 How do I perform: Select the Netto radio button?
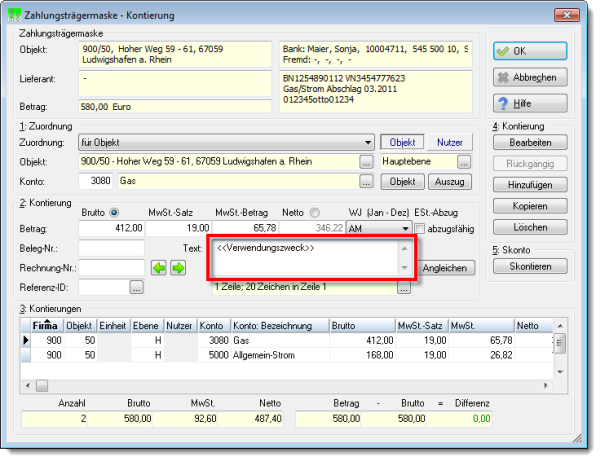(315, 212)
